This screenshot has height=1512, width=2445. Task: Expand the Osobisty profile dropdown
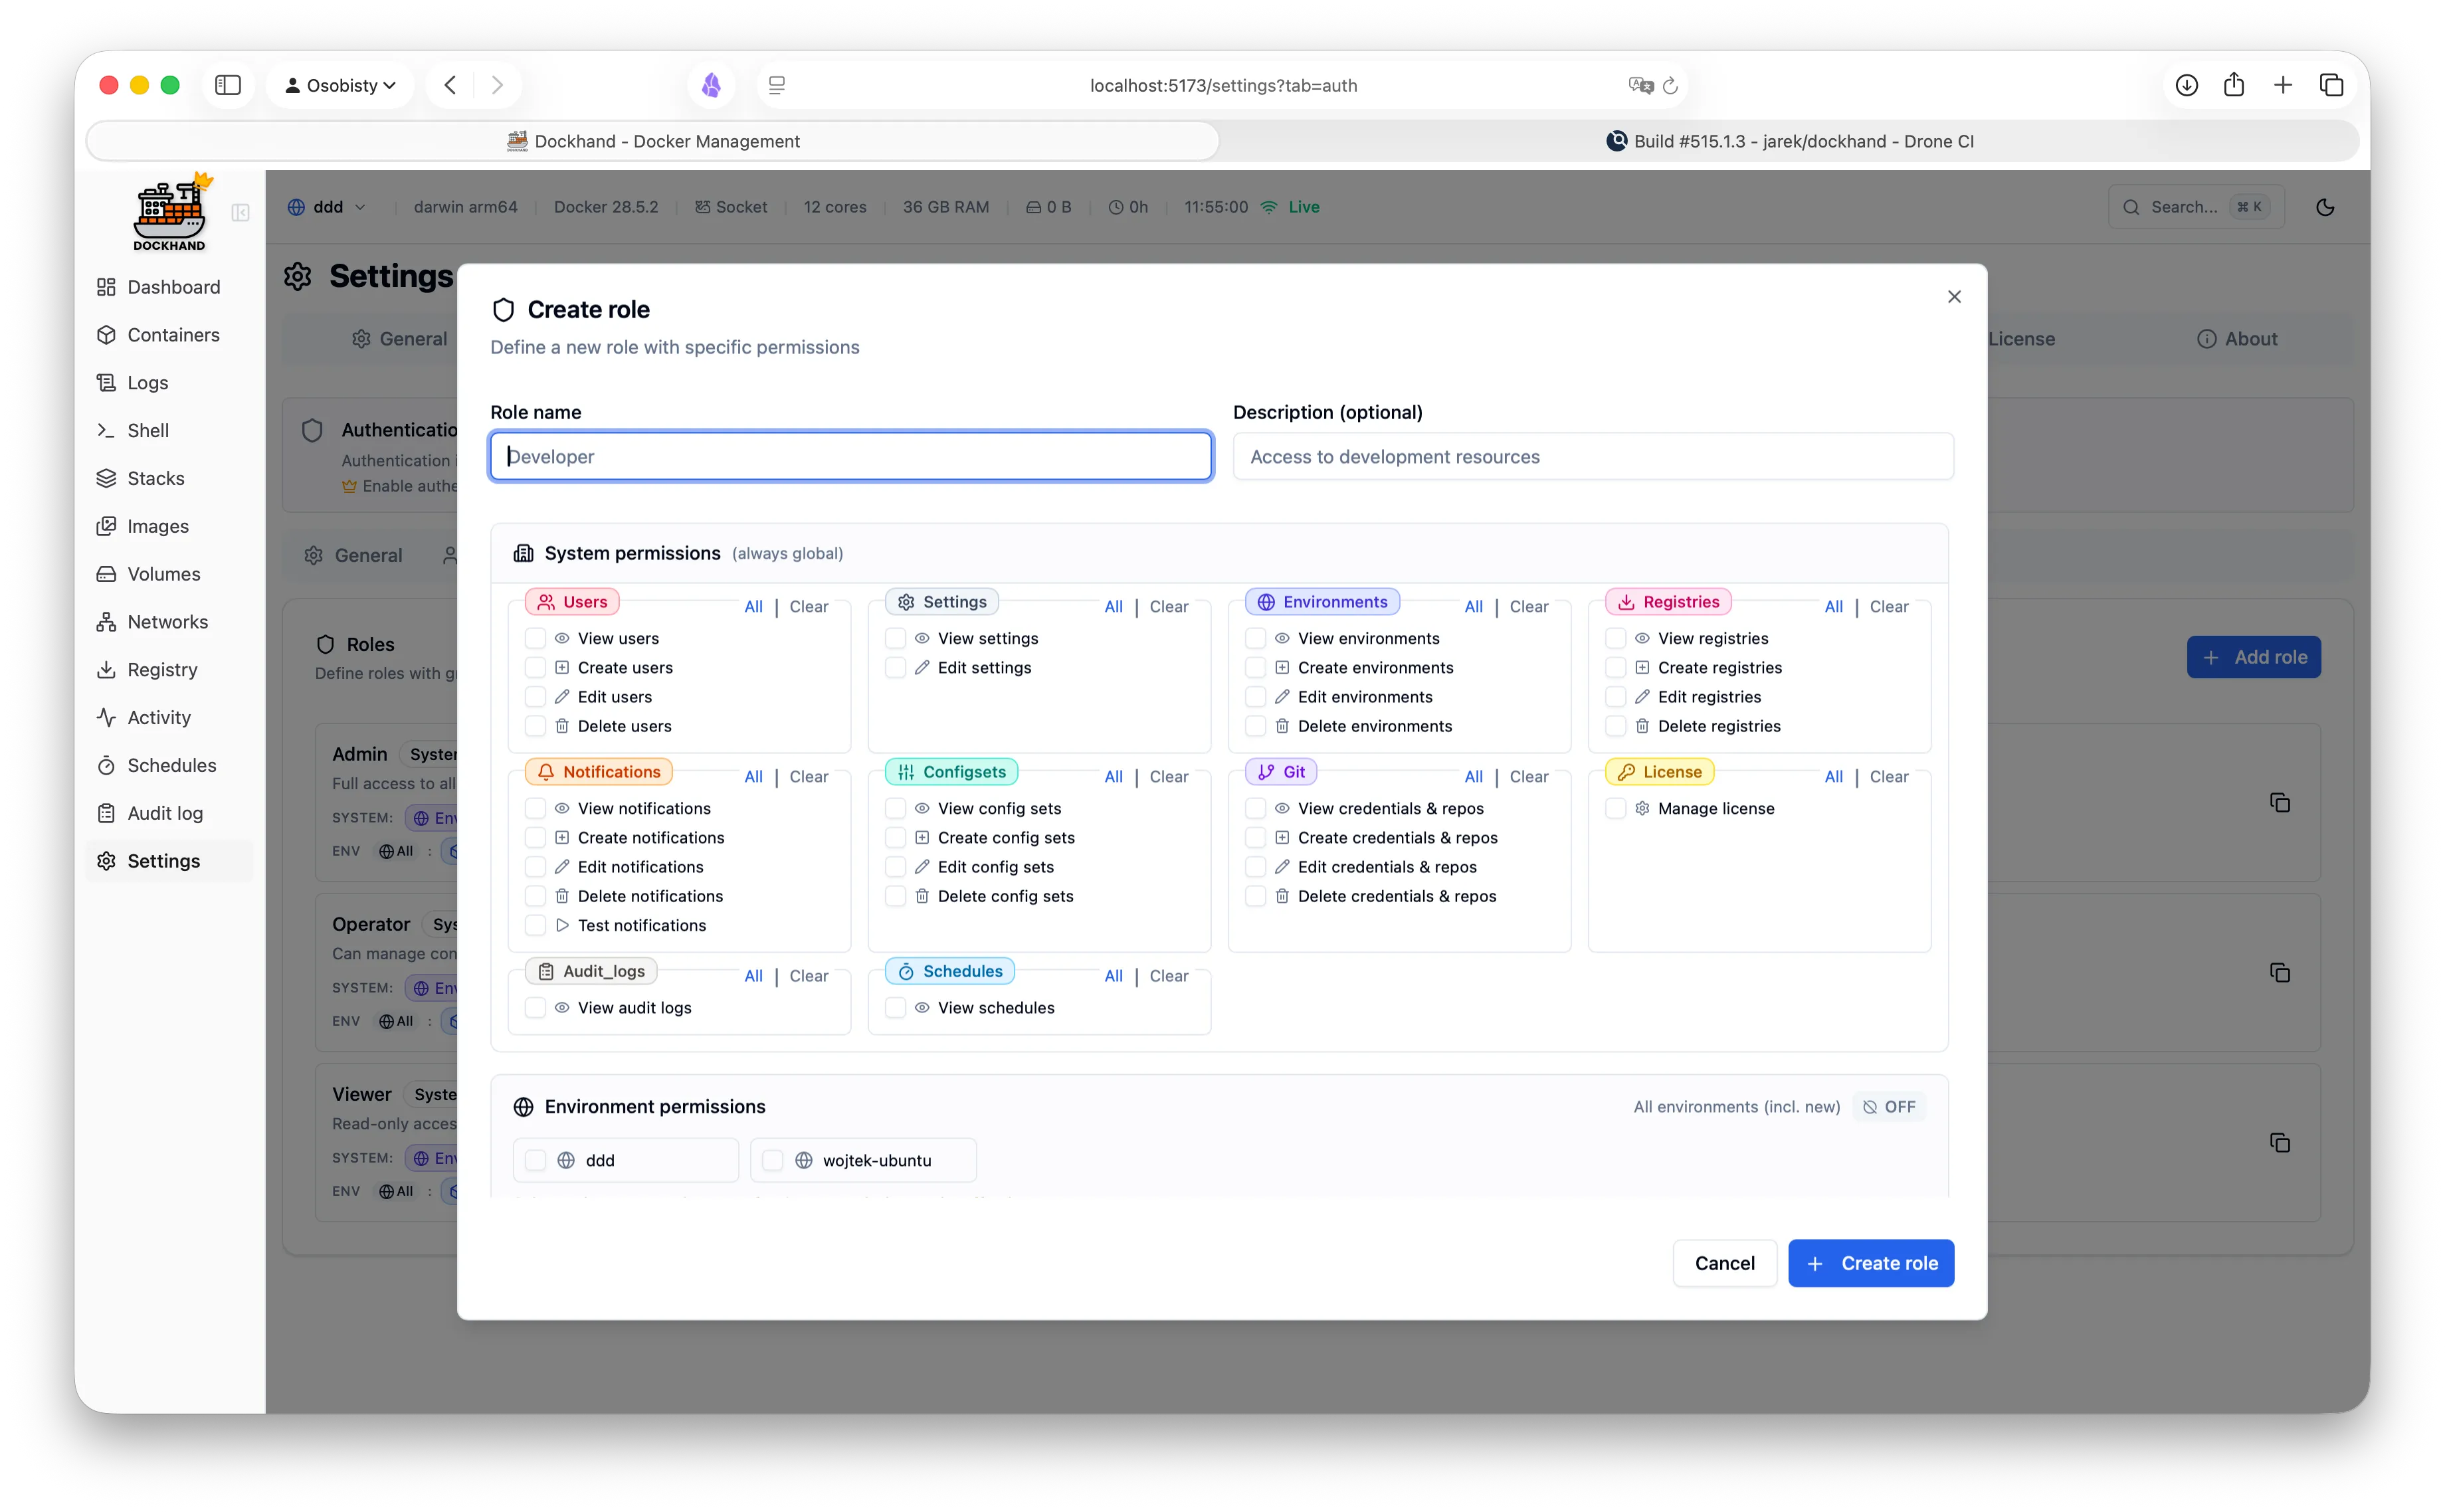click(x=341, y=85)
